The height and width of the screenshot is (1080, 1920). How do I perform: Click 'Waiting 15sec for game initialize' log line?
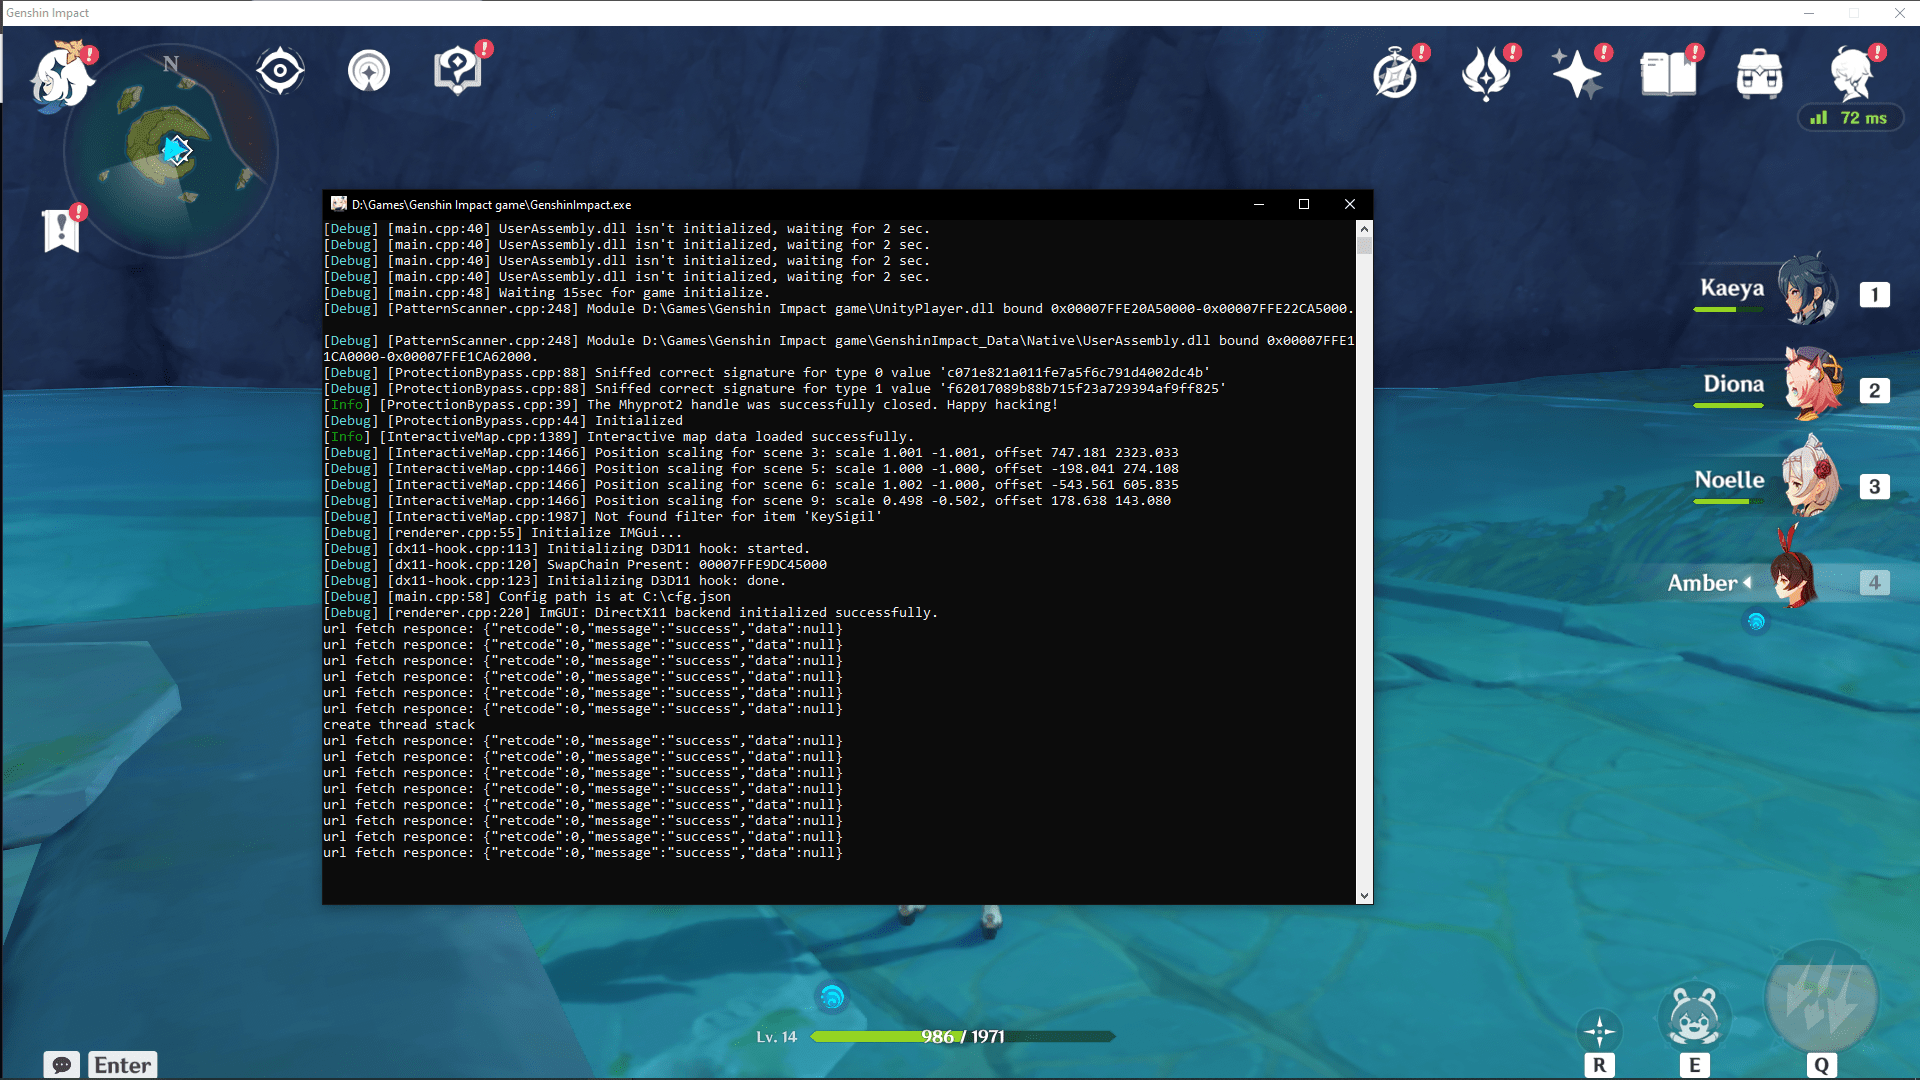coord(547,293)
